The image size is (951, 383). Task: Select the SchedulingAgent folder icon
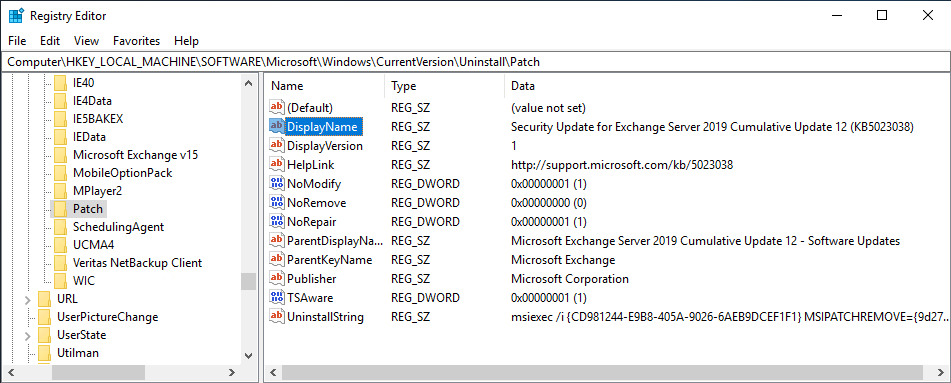tap(59, 227)
